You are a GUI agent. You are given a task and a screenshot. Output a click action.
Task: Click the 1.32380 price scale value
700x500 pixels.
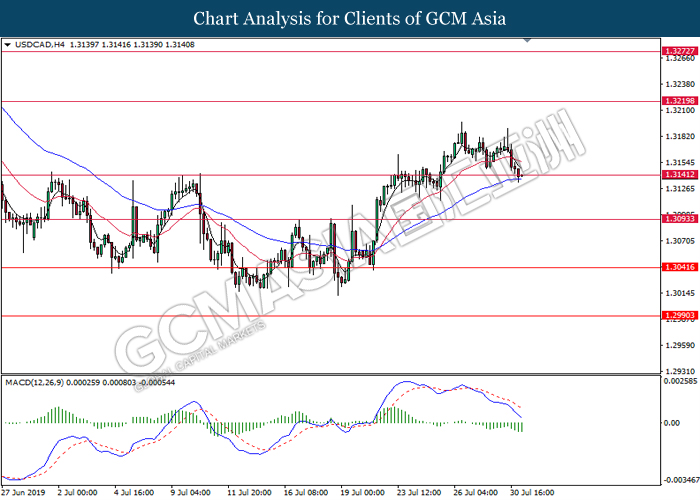click(x=680, y=84)
